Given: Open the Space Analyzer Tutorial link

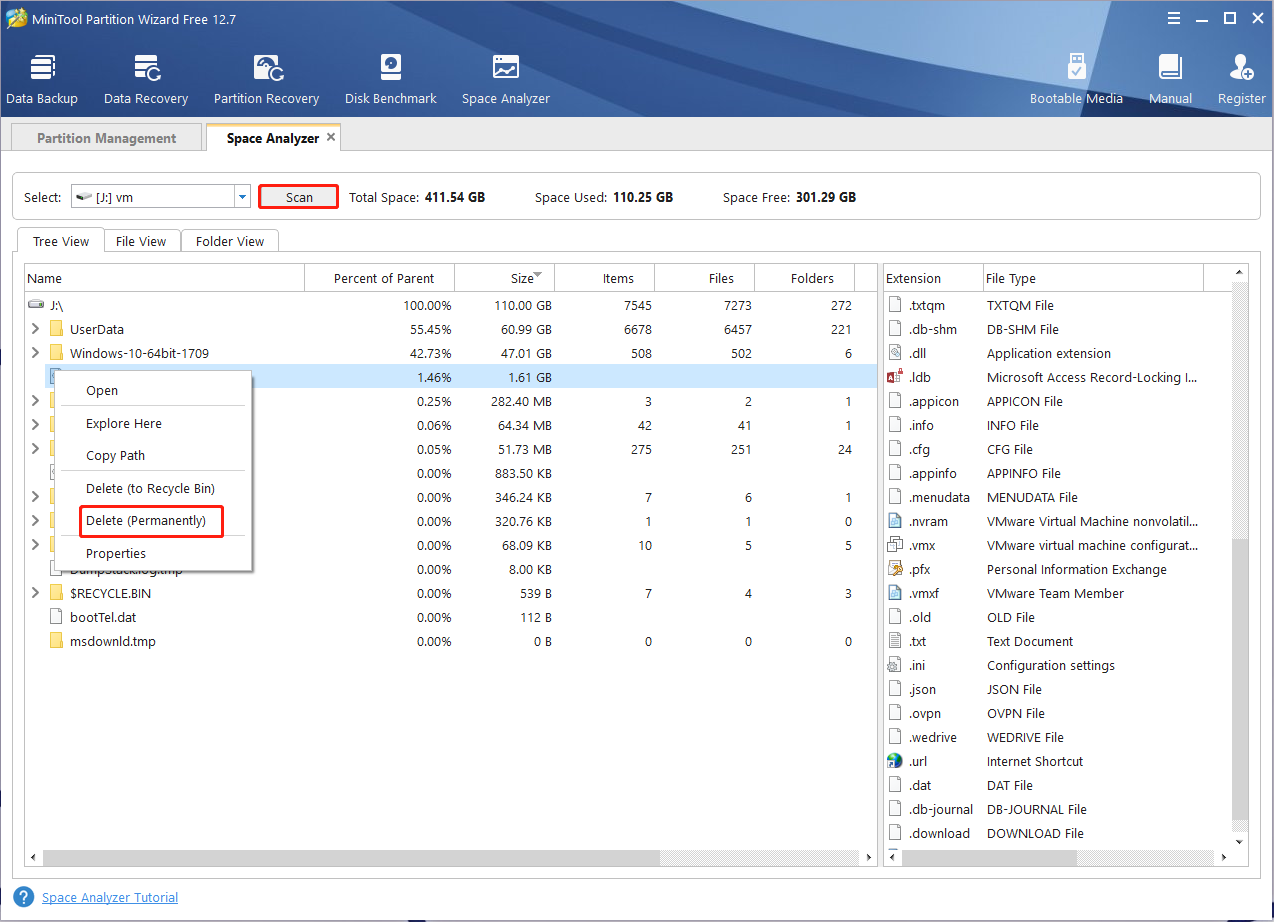Looking at the screenshot, I should [x=110, y=897].
